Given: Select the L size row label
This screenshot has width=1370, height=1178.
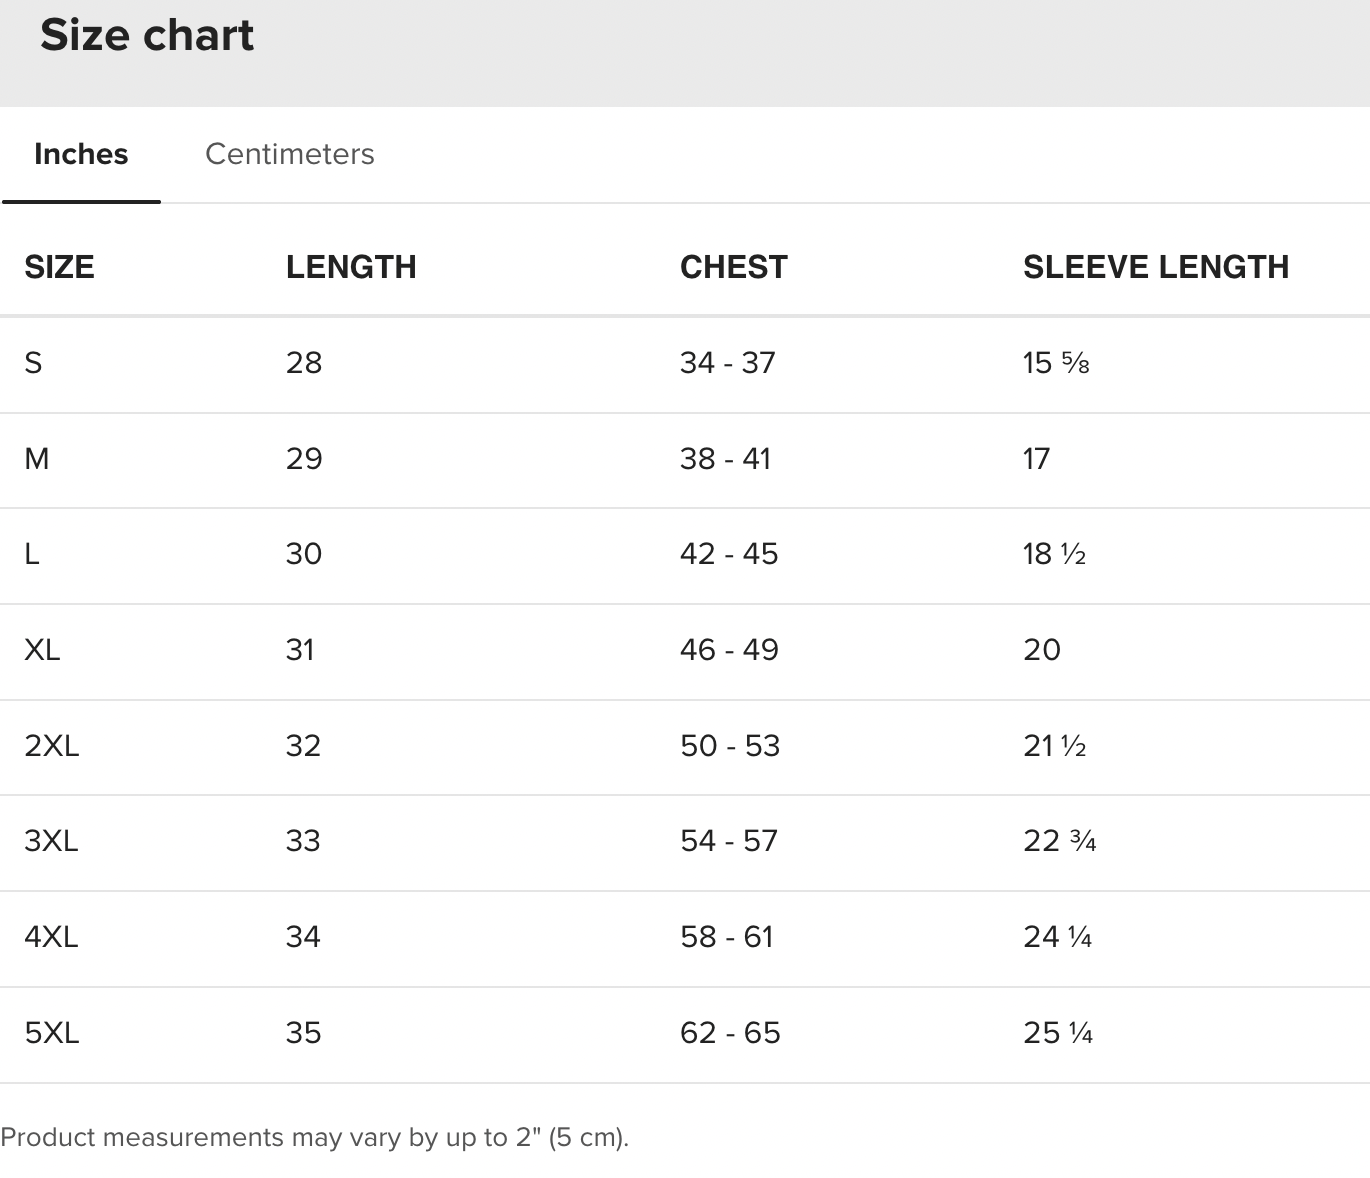Looking at the screenshot, I should click(x=32, y=554).
